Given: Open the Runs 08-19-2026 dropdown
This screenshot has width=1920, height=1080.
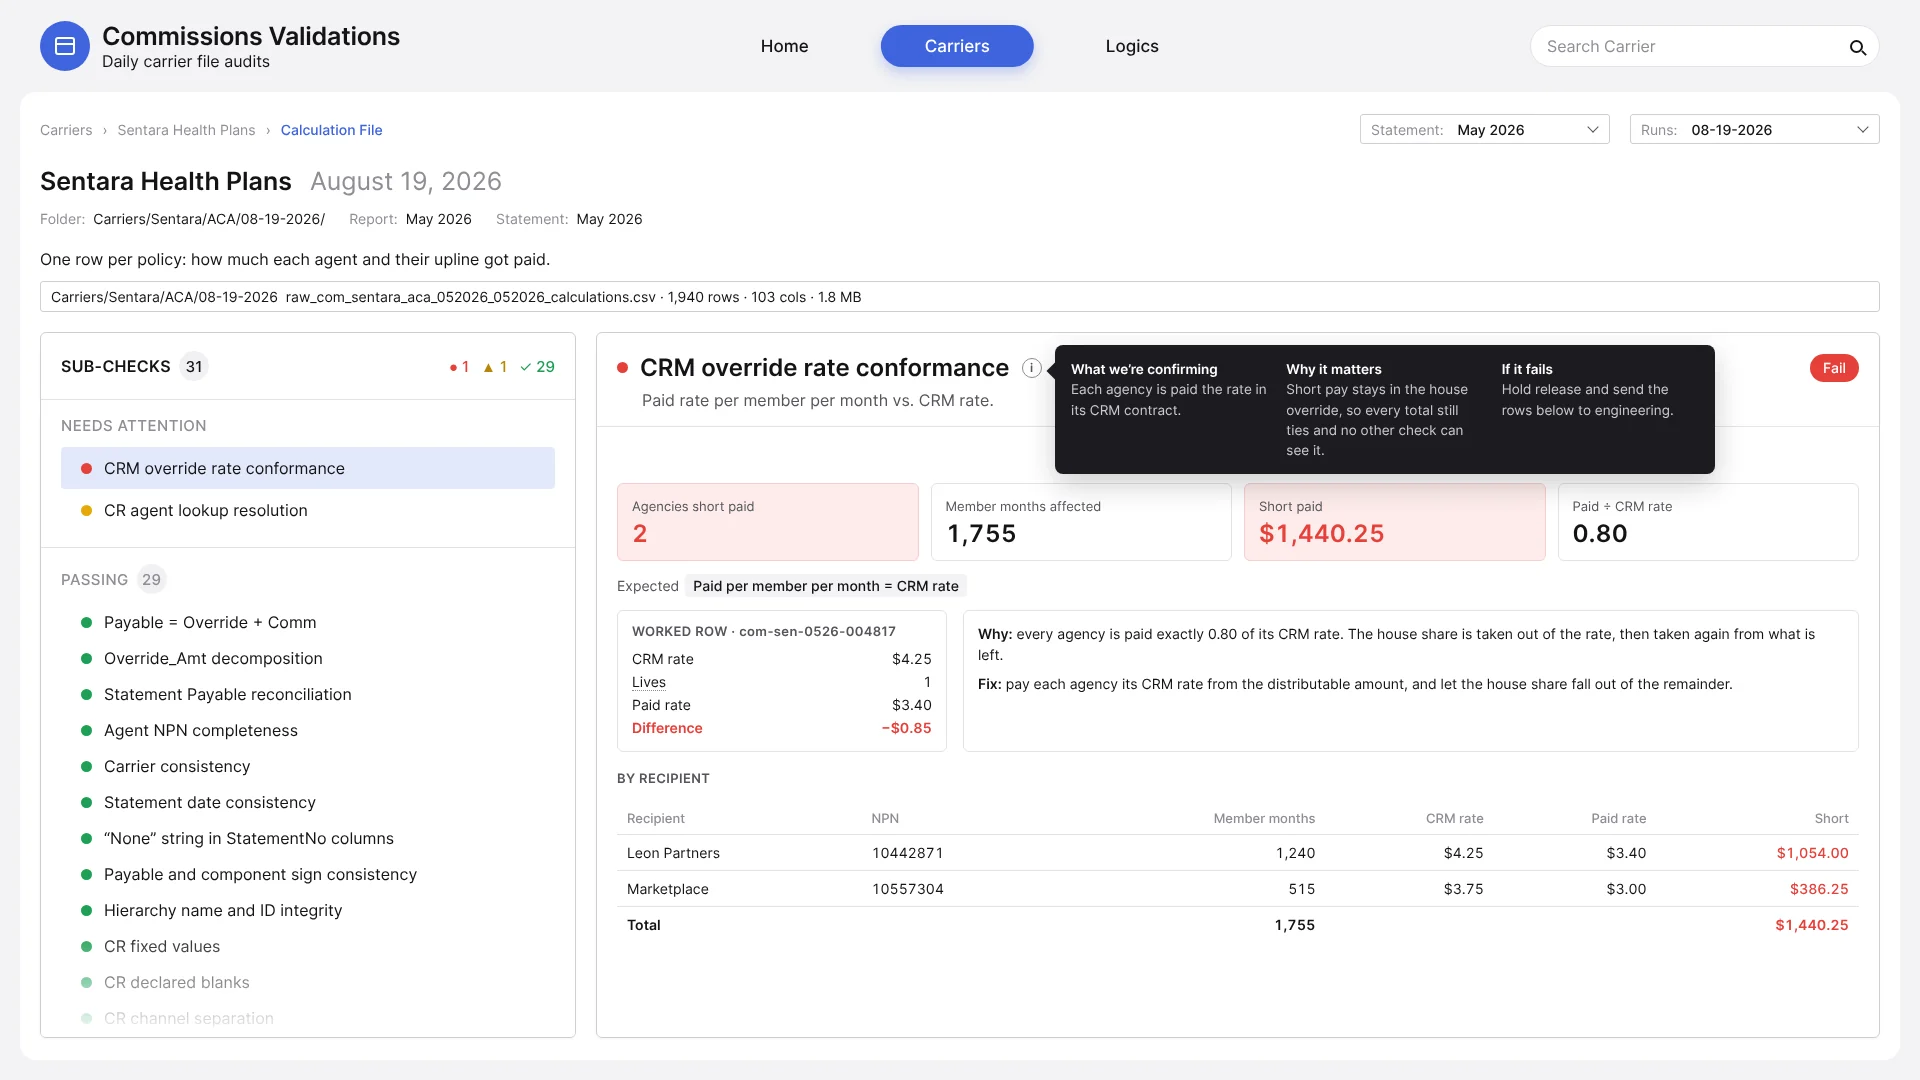Looking at the screenshot, I should tap(1754, 130).
